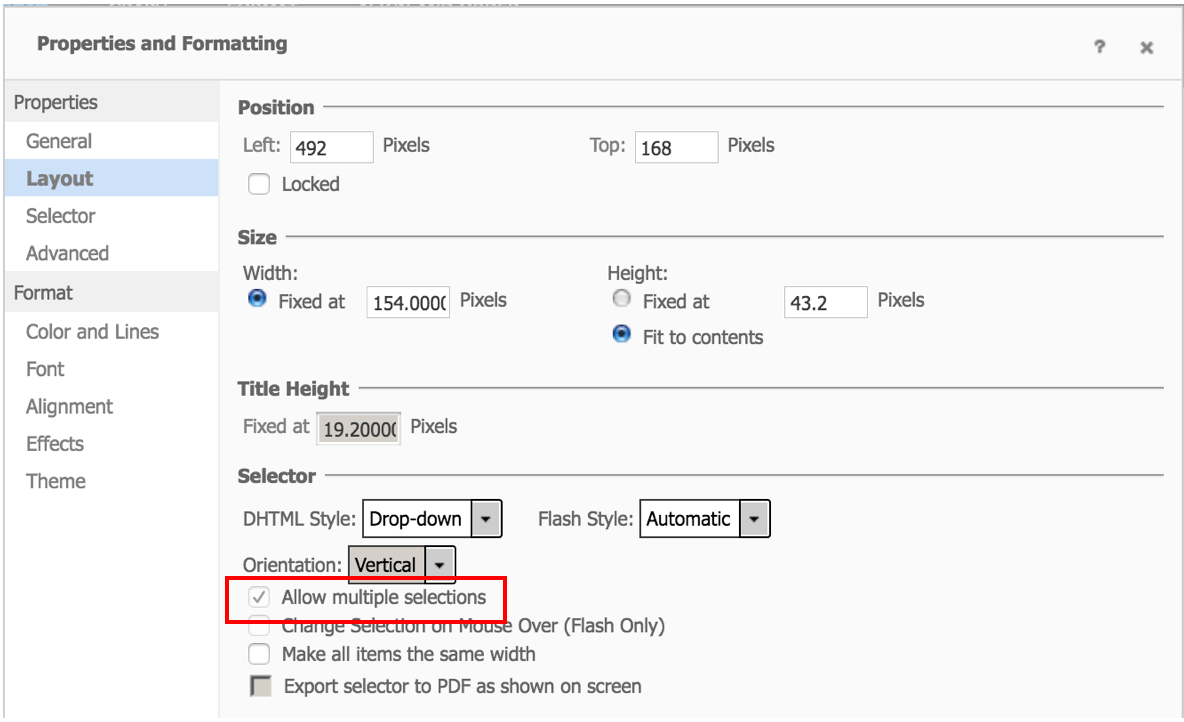Open the Advanced properties section

point(67,253)
